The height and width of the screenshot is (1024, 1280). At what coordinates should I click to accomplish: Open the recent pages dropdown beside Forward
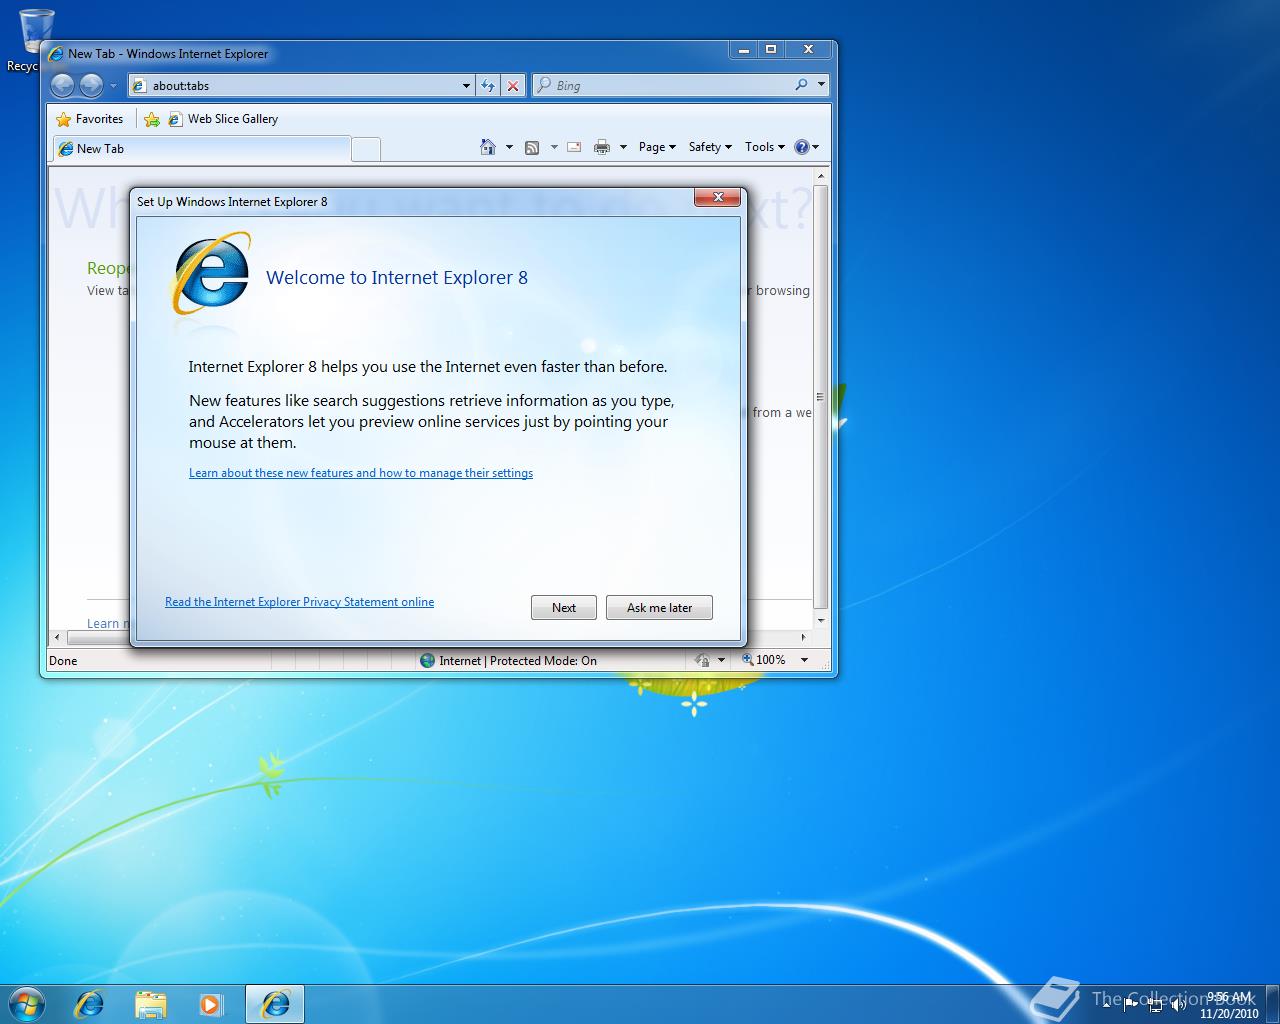[x=113, y=86]
